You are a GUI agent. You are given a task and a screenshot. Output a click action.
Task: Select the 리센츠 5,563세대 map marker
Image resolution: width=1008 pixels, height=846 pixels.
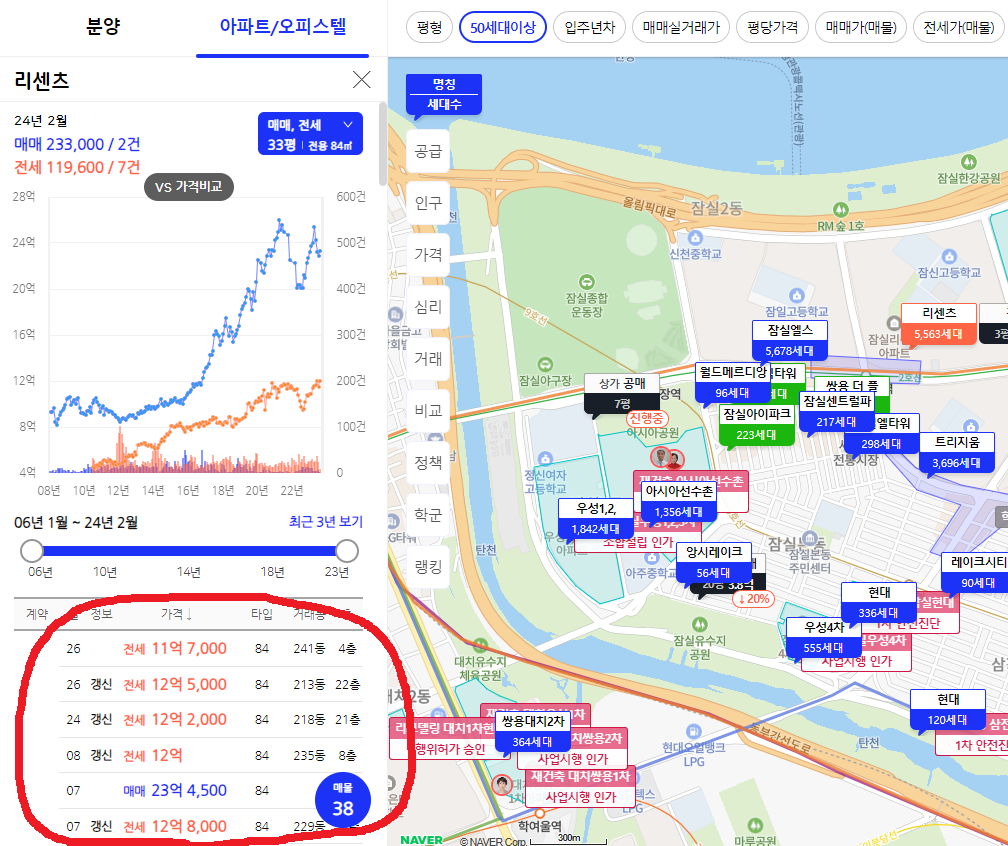(x=939, y=323)
